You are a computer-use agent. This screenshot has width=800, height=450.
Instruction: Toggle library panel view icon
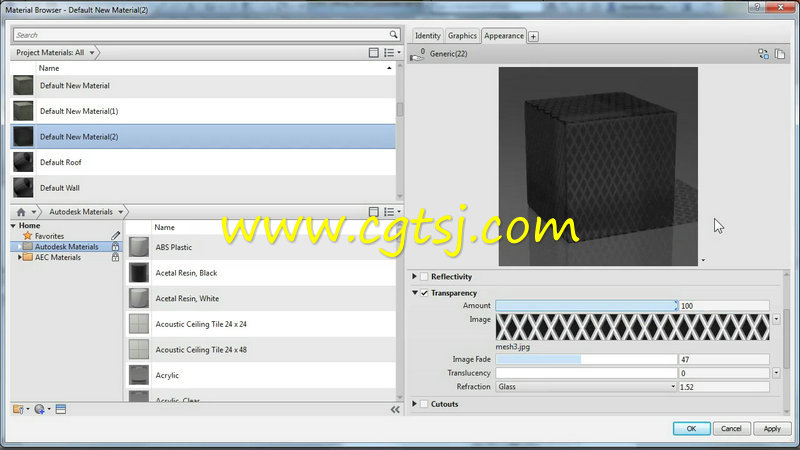pyautogui.click(x=373, y=212)
